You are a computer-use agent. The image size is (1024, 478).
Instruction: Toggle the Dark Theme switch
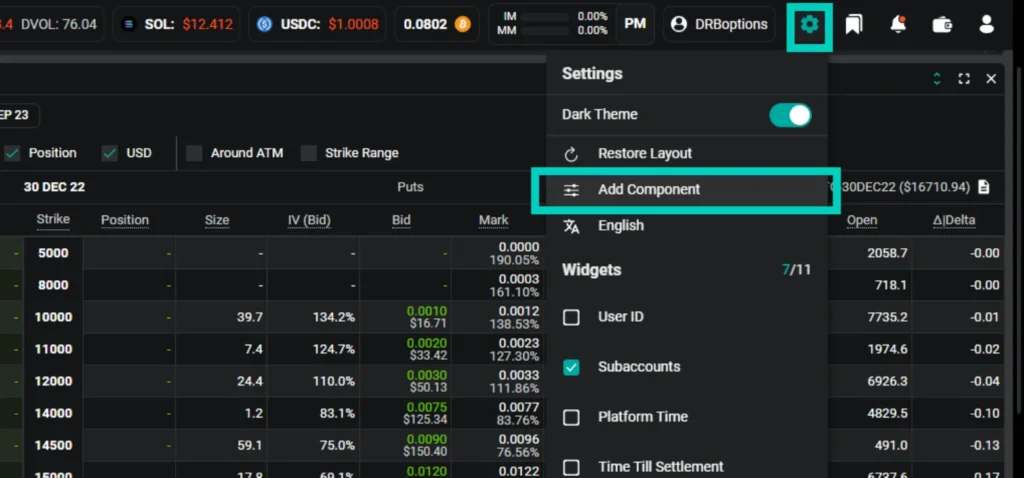coord(790,115)
